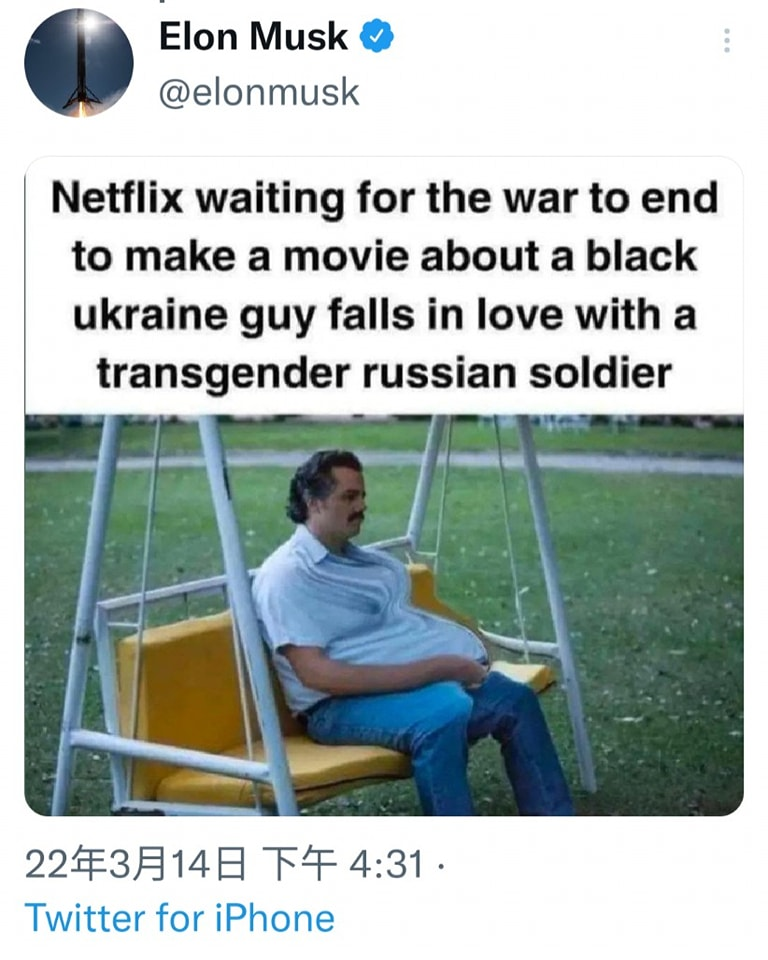Viewport: 768px width, 960px height.
Task: Open the attached meme image
Action: point(384,486)
